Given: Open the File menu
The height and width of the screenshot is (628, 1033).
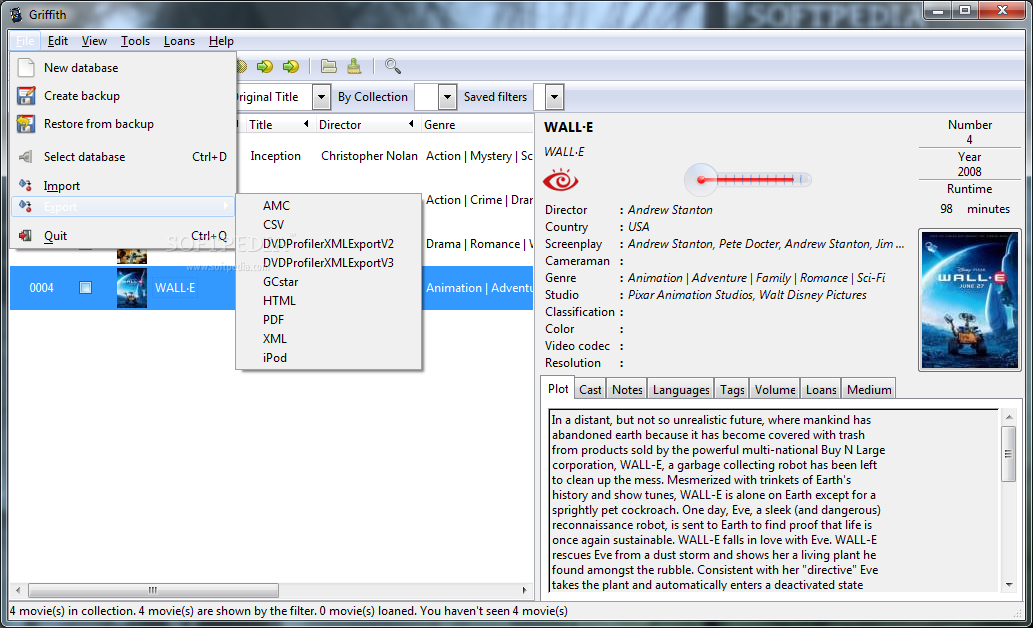Looking at the screenshot, I should [25, 41].
